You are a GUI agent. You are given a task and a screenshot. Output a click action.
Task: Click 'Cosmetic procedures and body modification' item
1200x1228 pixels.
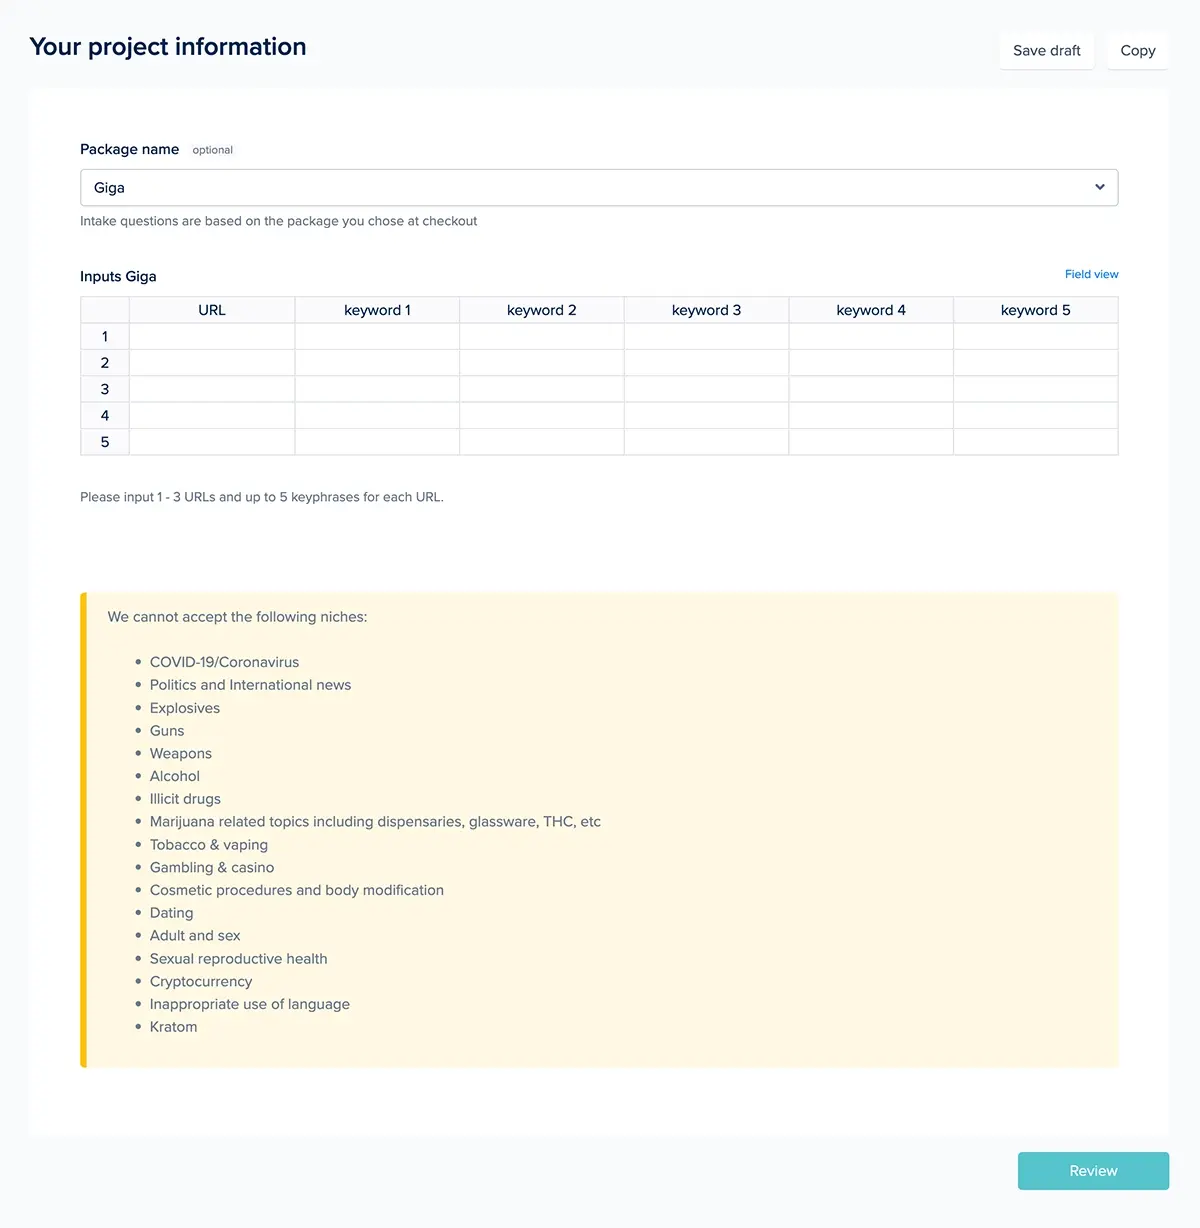coord(297,890)
